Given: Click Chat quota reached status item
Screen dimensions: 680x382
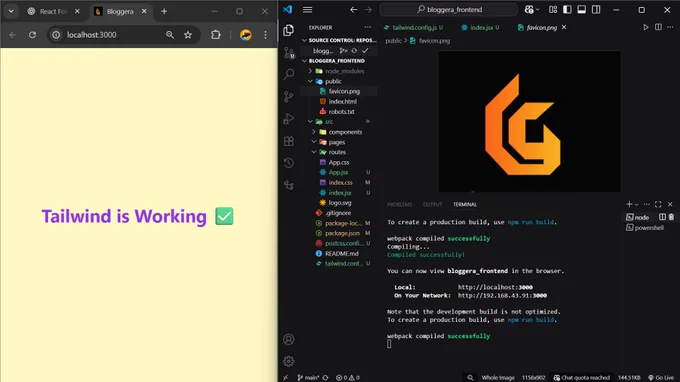Looking at the screenshot, I should 582,378.
